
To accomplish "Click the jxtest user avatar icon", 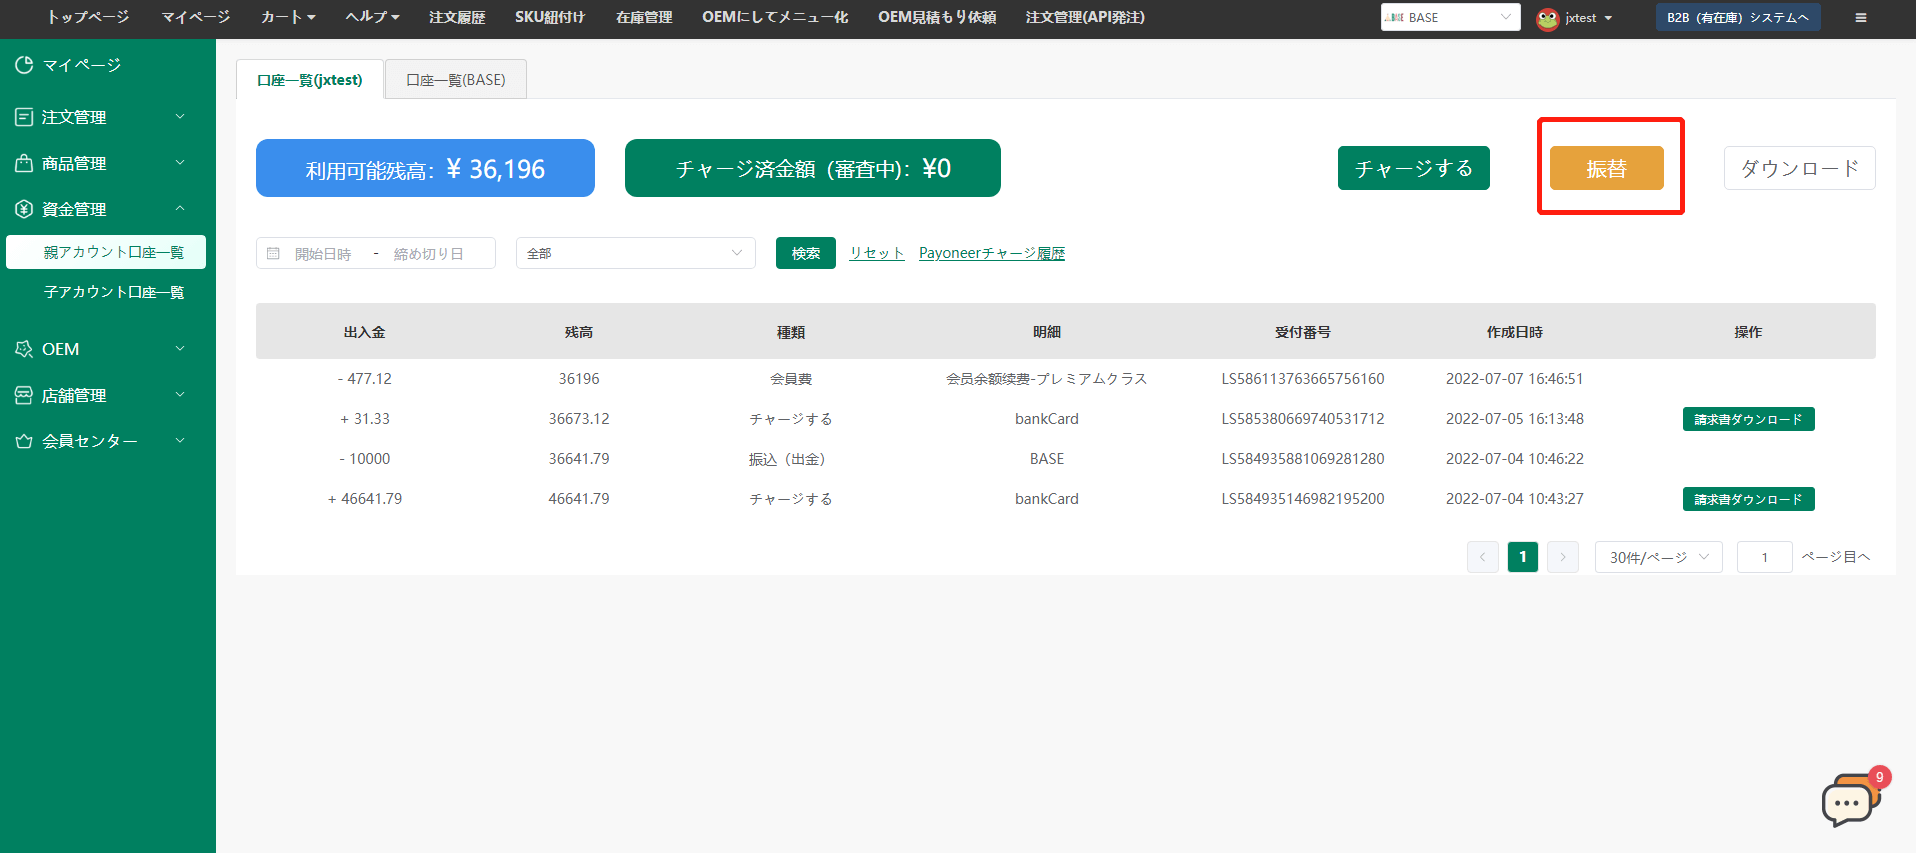I will pos(1548,18).
